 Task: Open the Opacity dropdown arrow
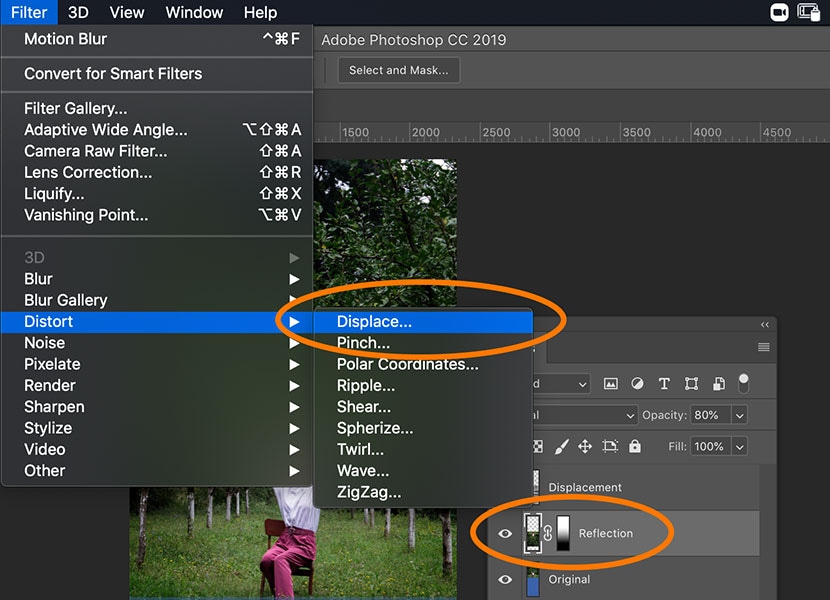pos(740,415)
